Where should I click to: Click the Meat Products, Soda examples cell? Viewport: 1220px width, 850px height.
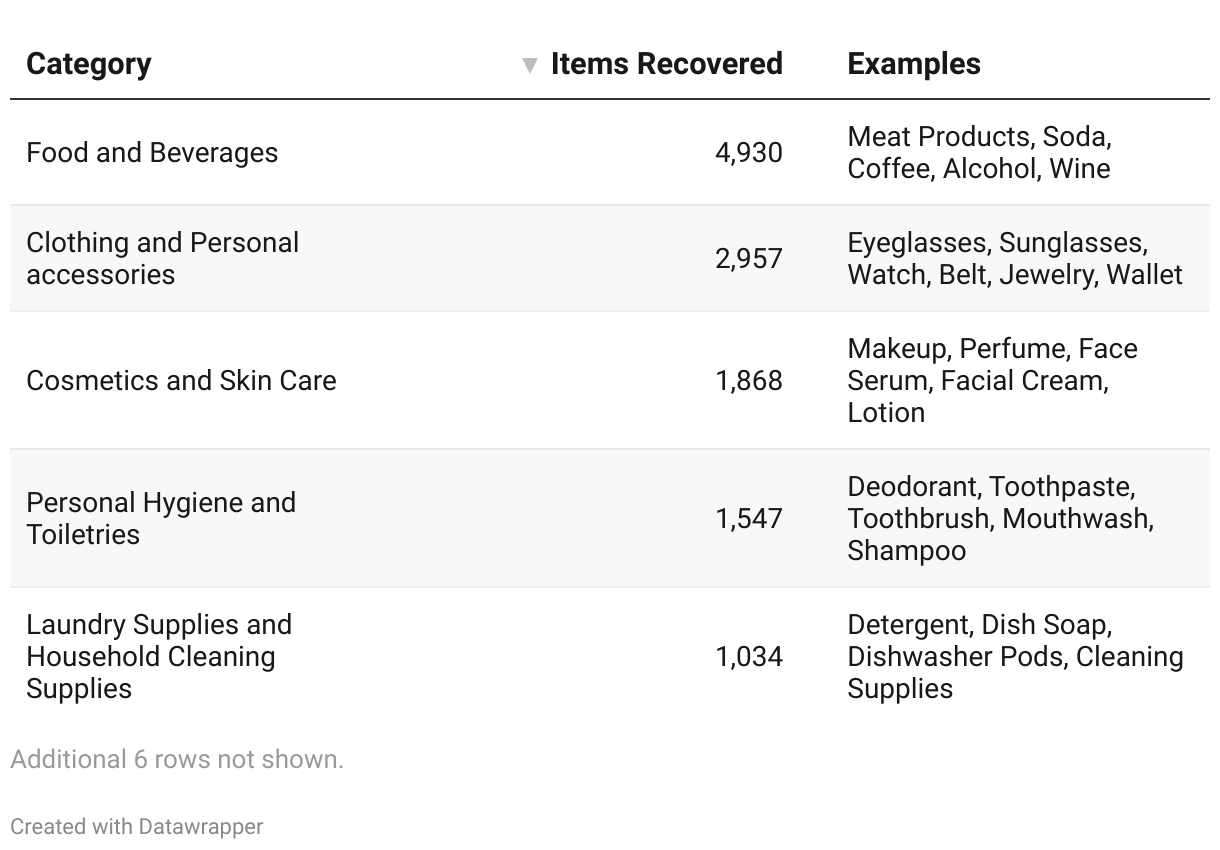[x=979, y=152]
